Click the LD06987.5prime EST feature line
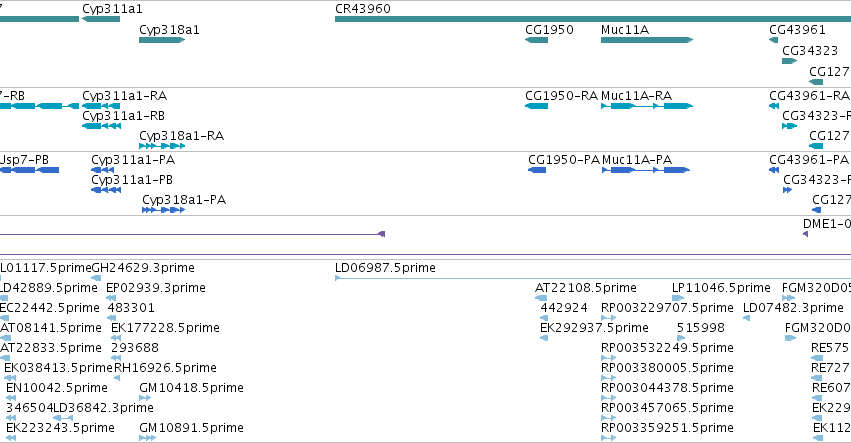Screen dimensions: 851x443 593,278
